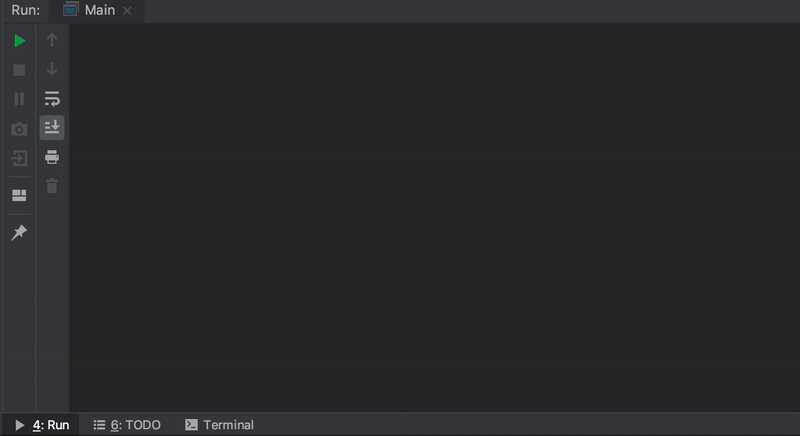Screen dimensions: 800x436
Task: Close the Main run tab
Action: point(127,11)
